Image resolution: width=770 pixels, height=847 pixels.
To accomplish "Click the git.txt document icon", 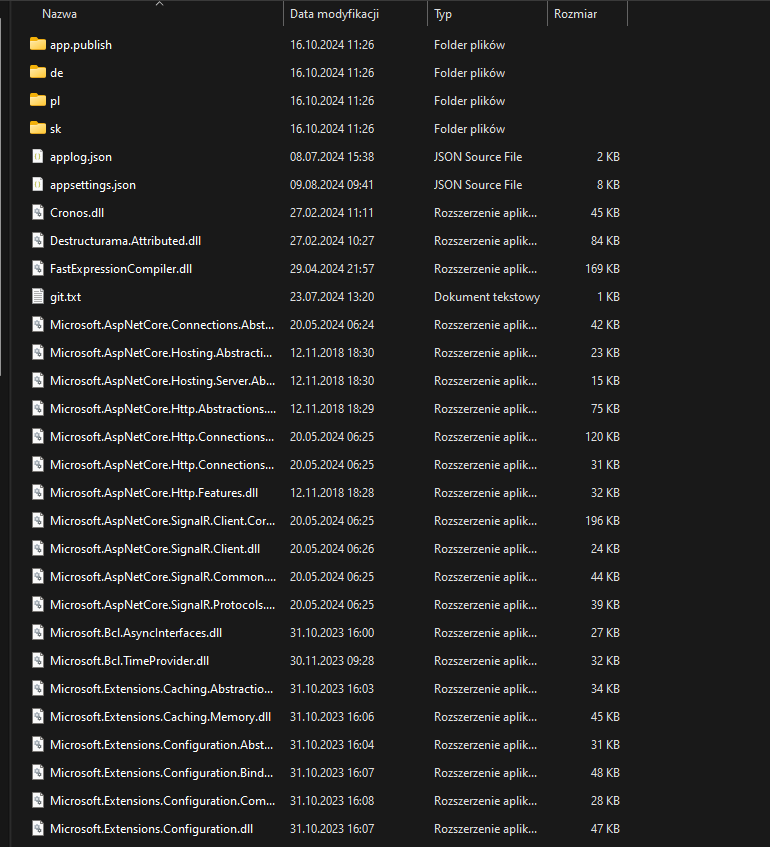I will tap(38, 297).
